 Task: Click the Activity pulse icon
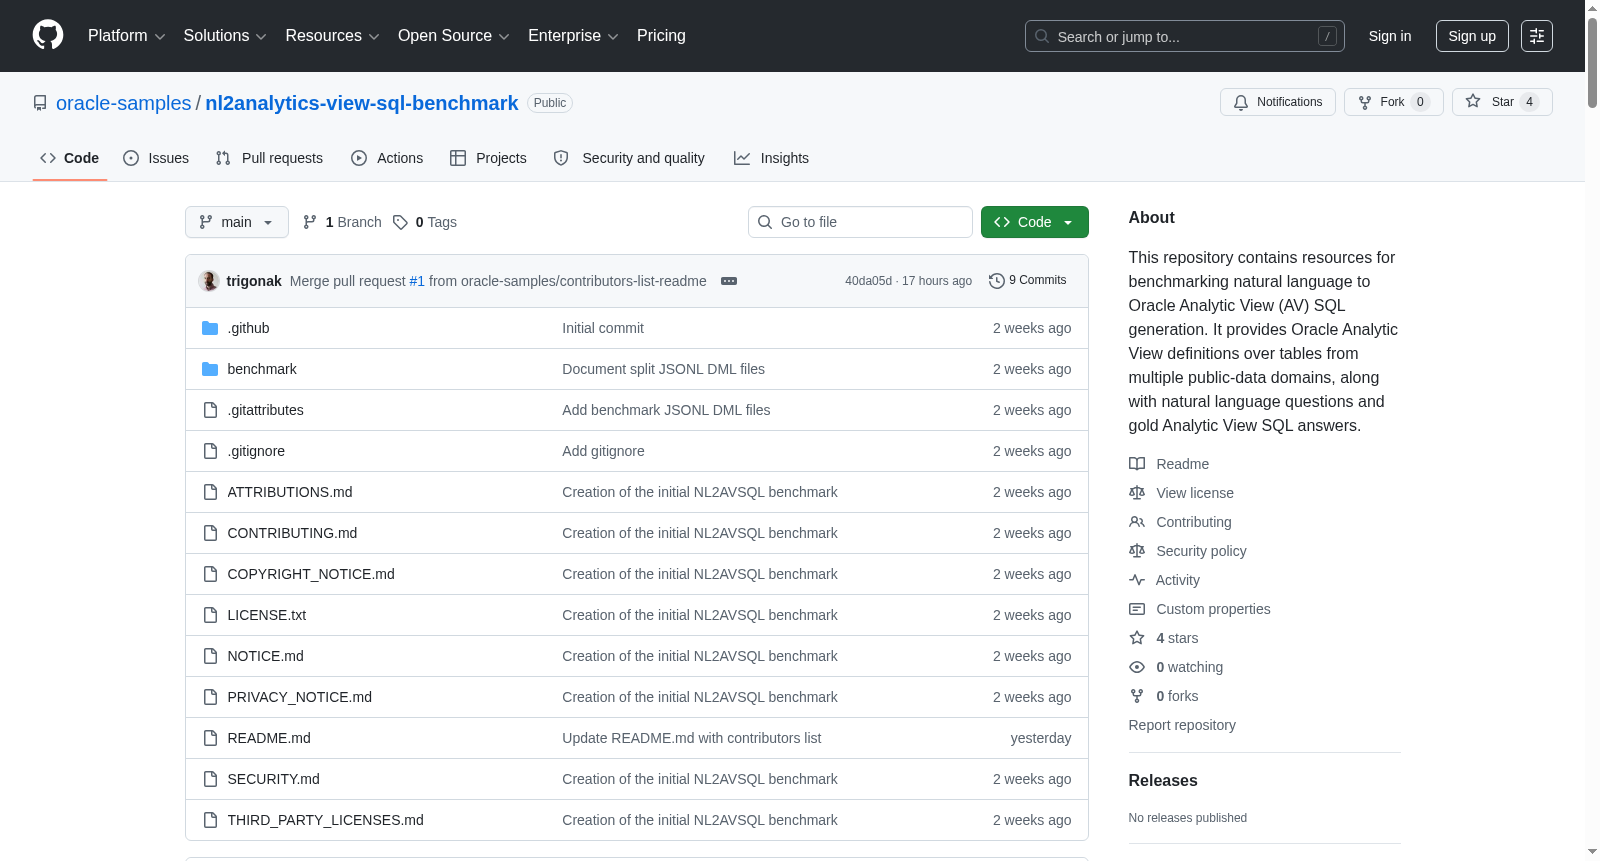click(1137, 580)
